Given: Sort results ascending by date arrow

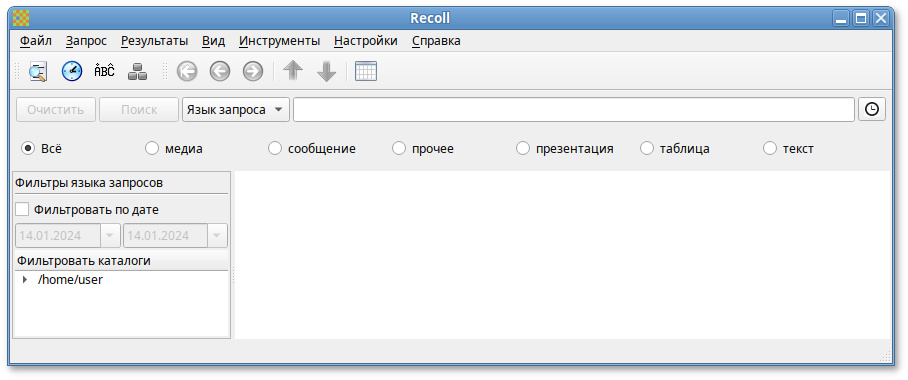Looking at the screenshot, I should 293,71.
